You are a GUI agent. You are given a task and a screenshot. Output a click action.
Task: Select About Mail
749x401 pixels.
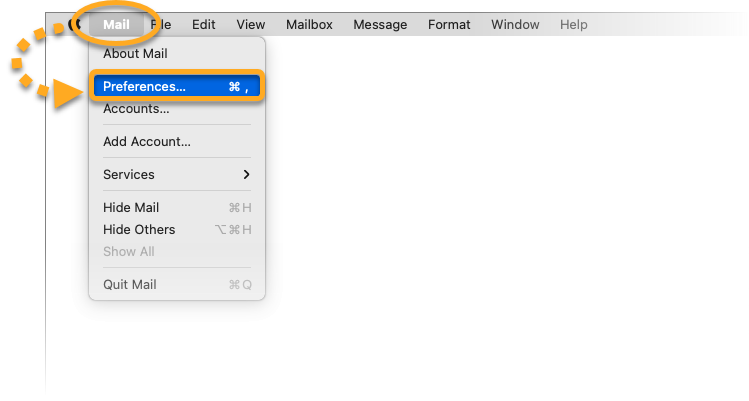point(135,54)
